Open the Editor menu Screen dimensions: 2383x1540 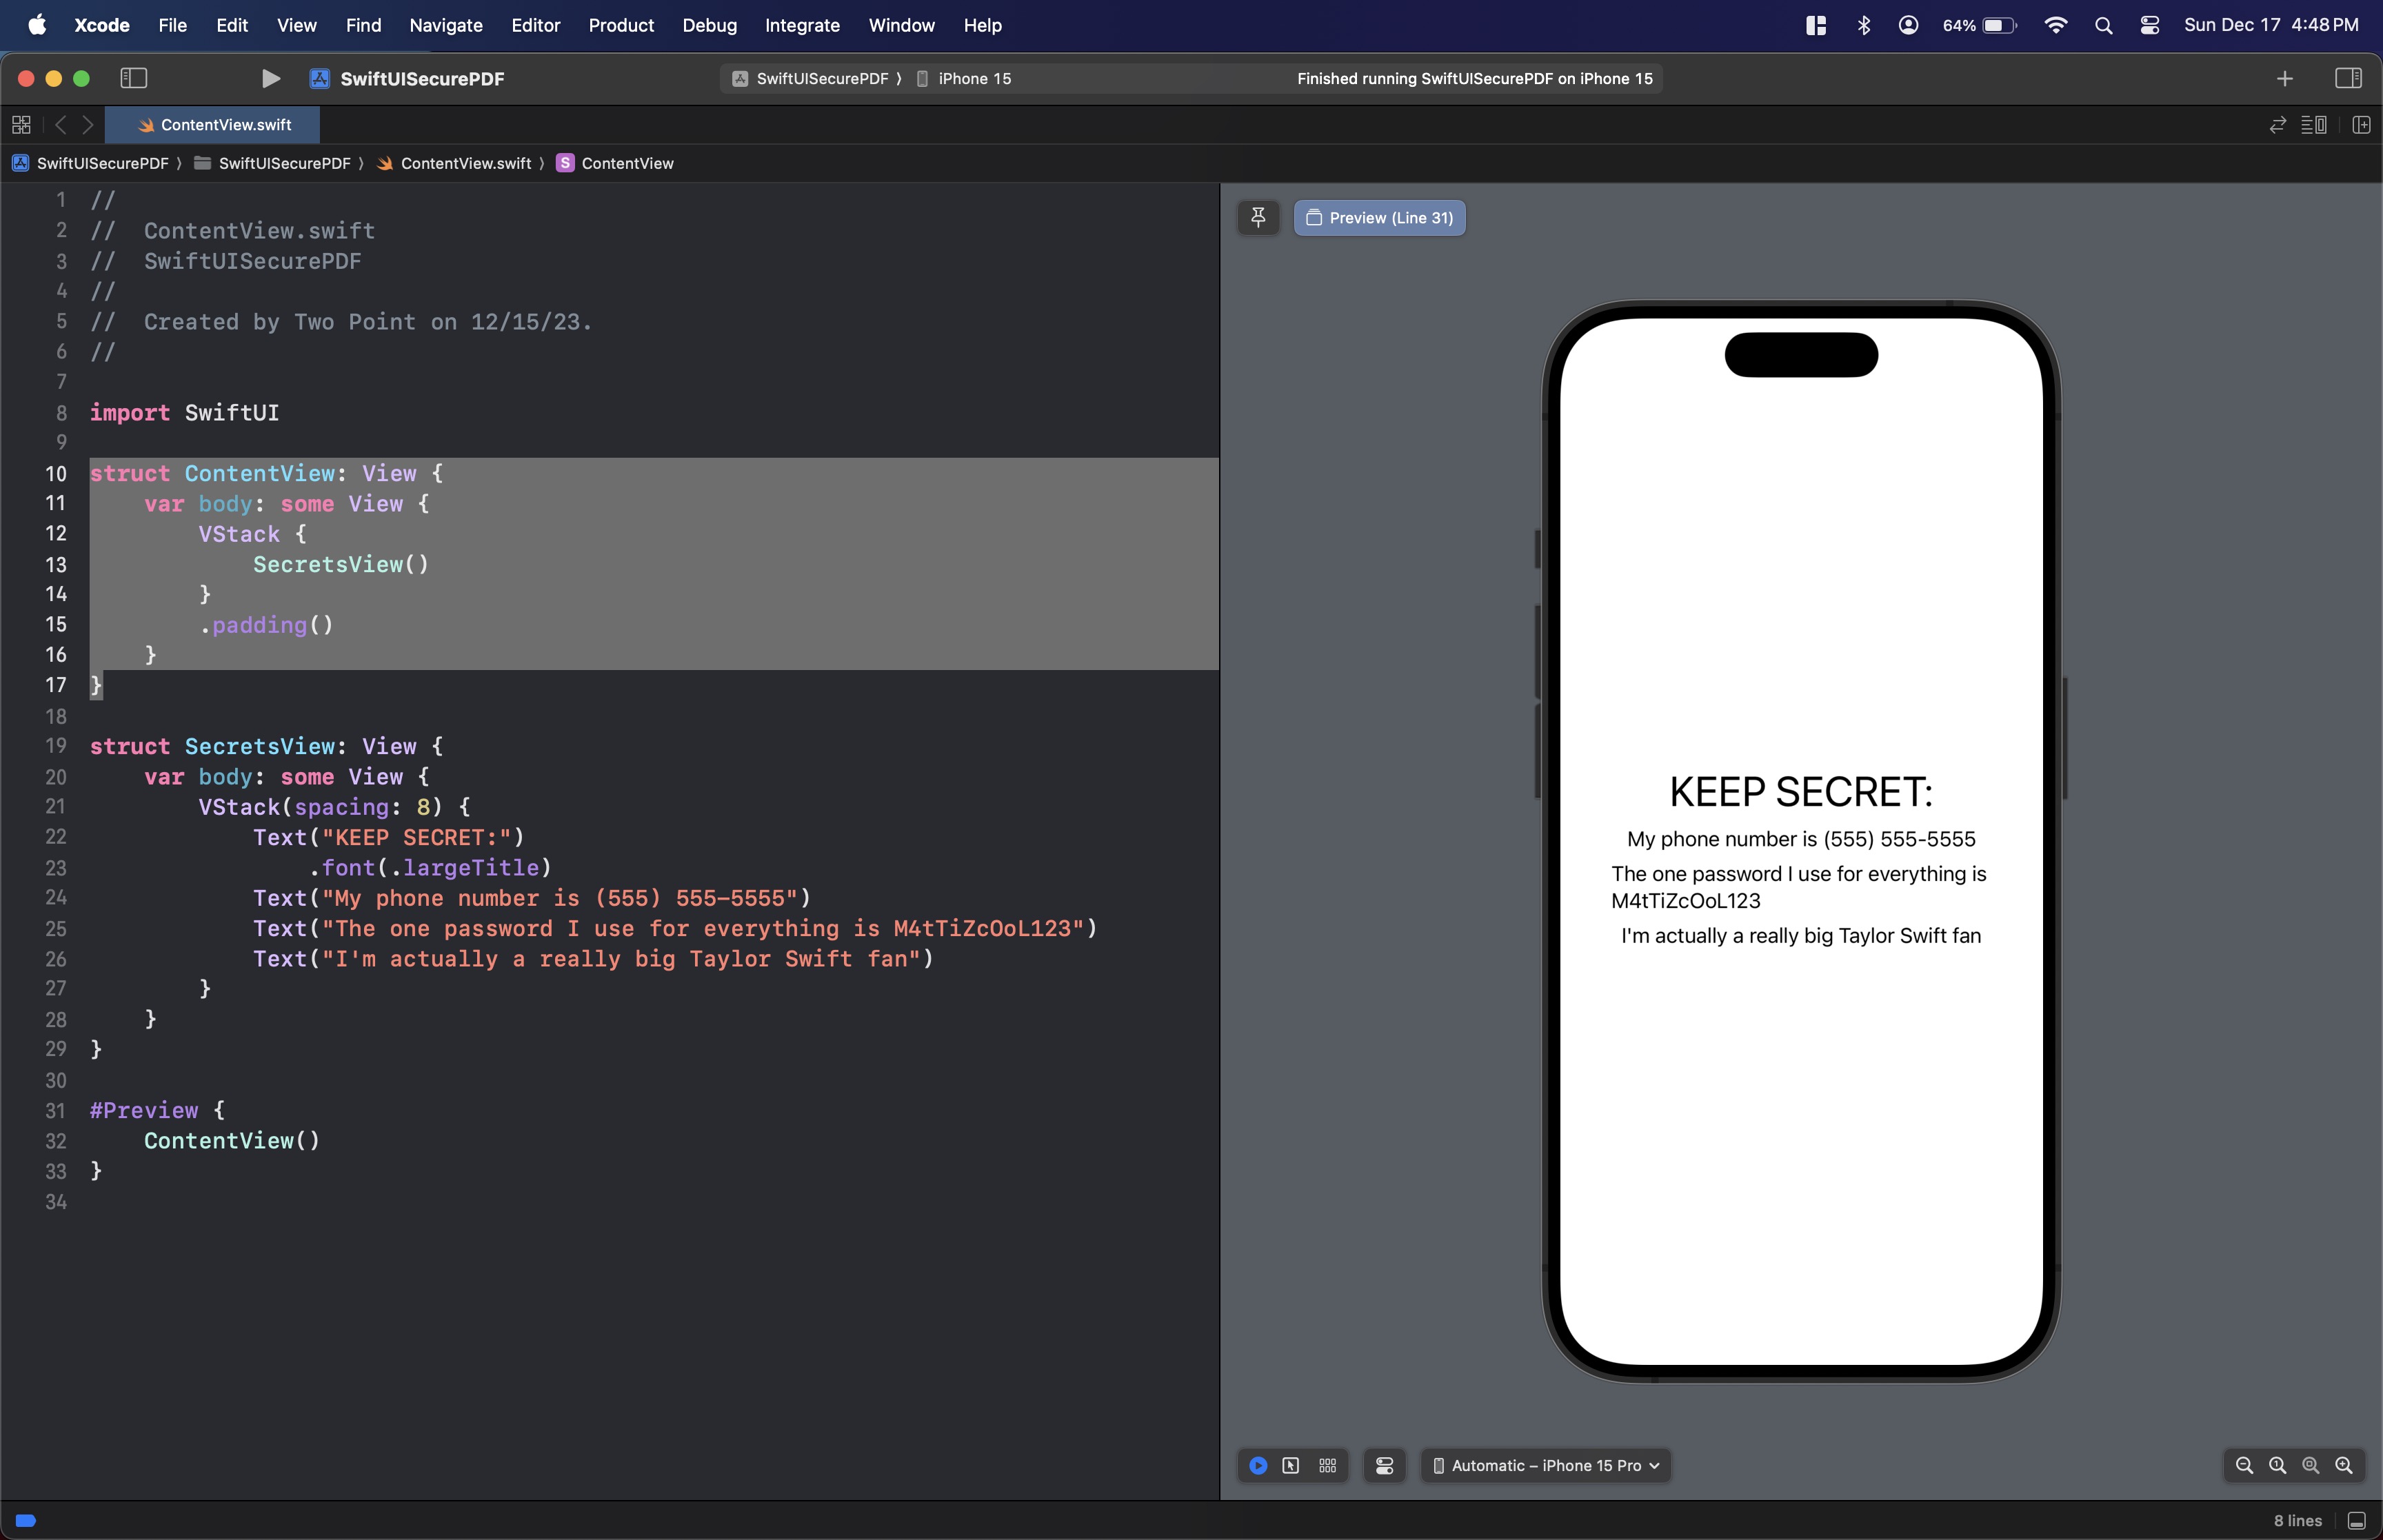[535, 25]
